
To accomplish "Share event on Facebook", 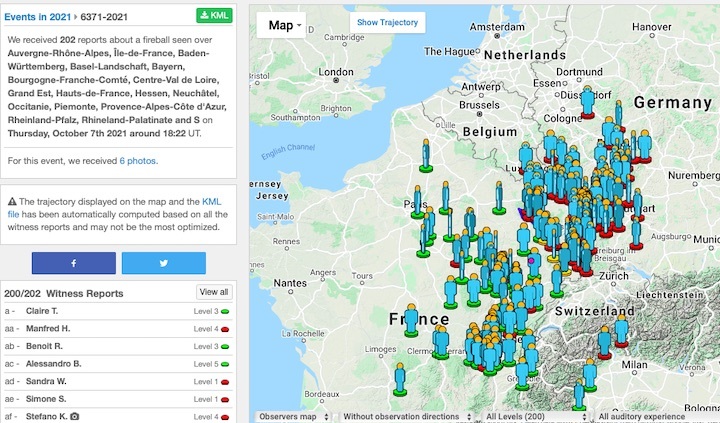I will point(73,263).
